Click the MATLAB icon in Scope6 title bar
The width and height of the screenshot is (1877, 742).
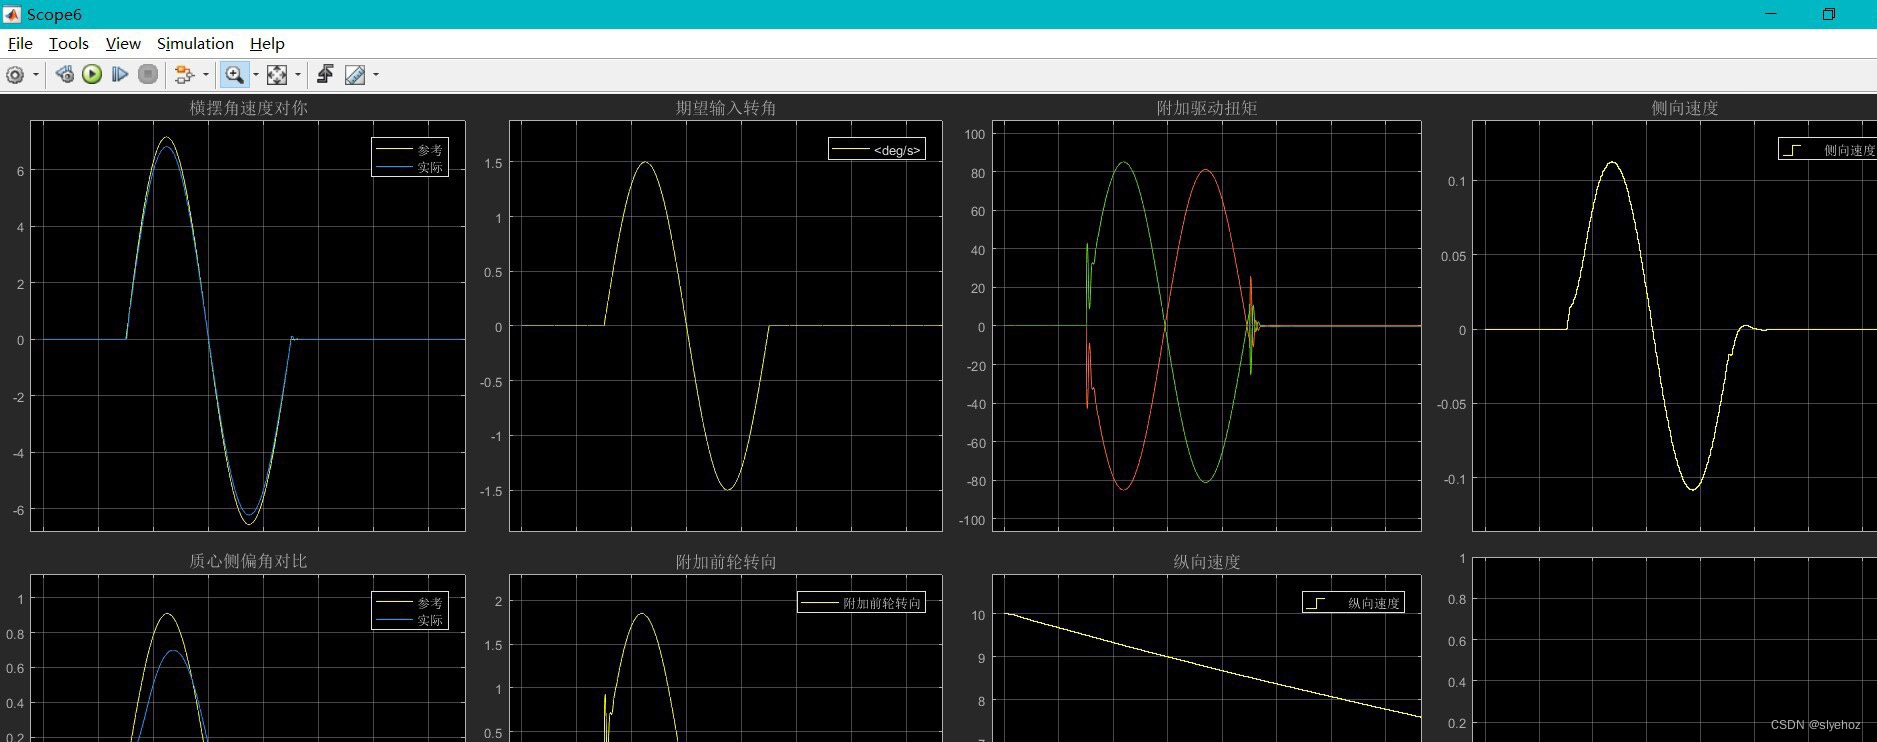tap(12, 14)
